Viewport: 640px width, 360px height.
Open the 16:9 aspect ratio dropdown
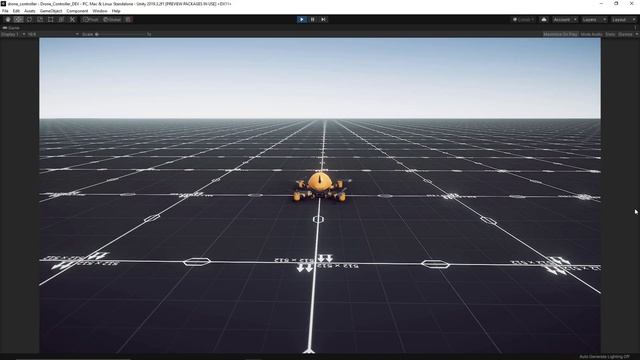(53, 34)
